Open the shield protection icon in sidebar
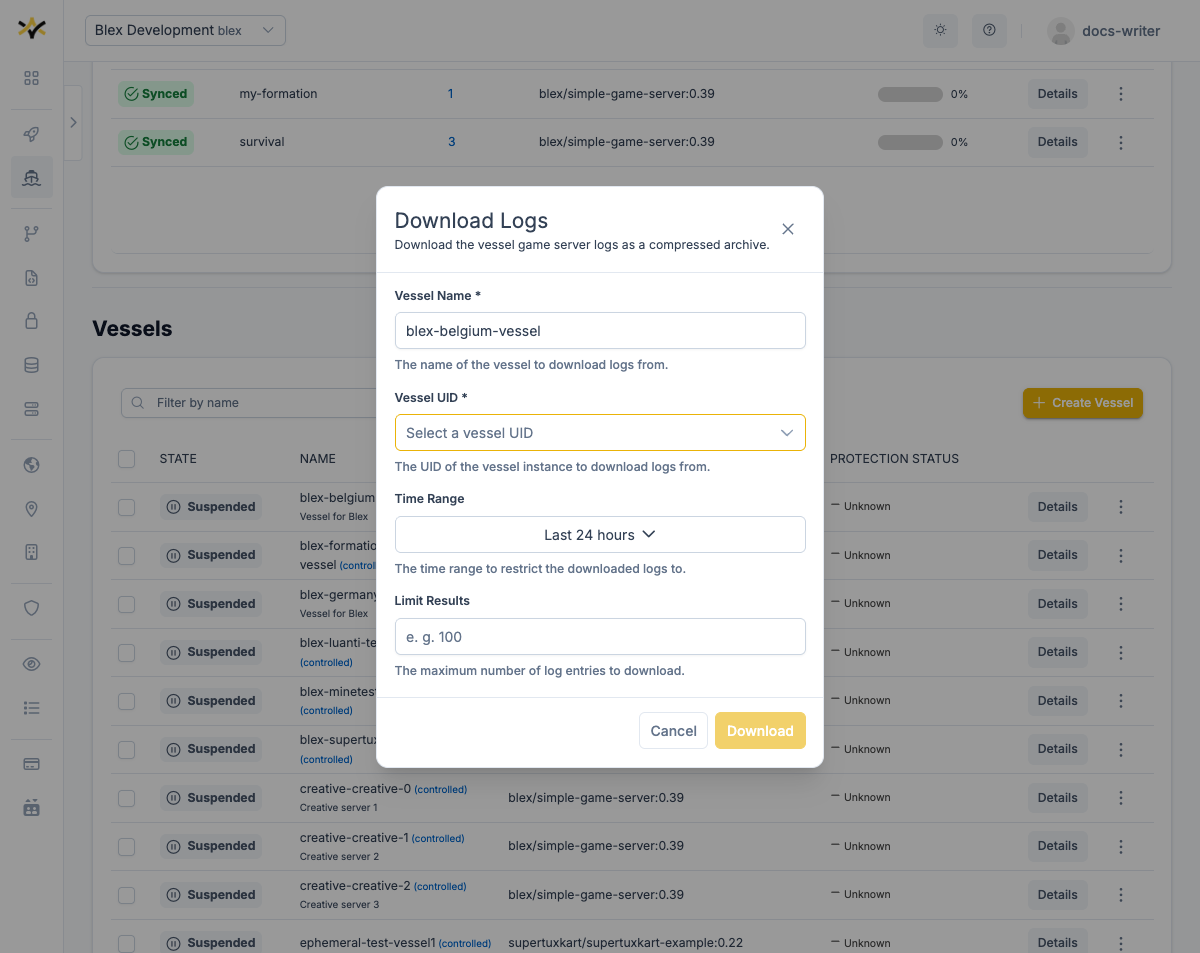Image resolution: width=1200 pixels, height=953 pixels. click(x=31, y=608)
